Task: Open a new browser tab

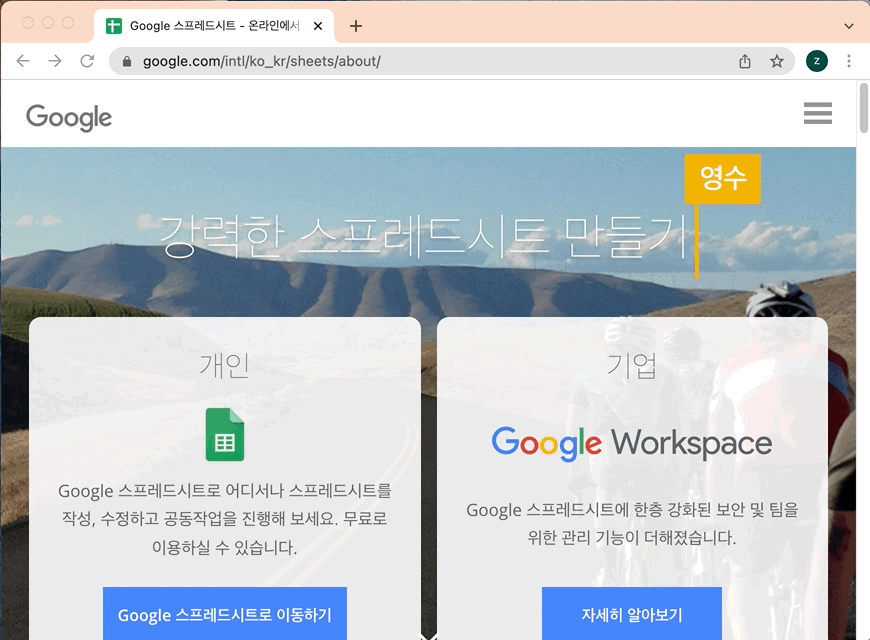Action: 356,26
